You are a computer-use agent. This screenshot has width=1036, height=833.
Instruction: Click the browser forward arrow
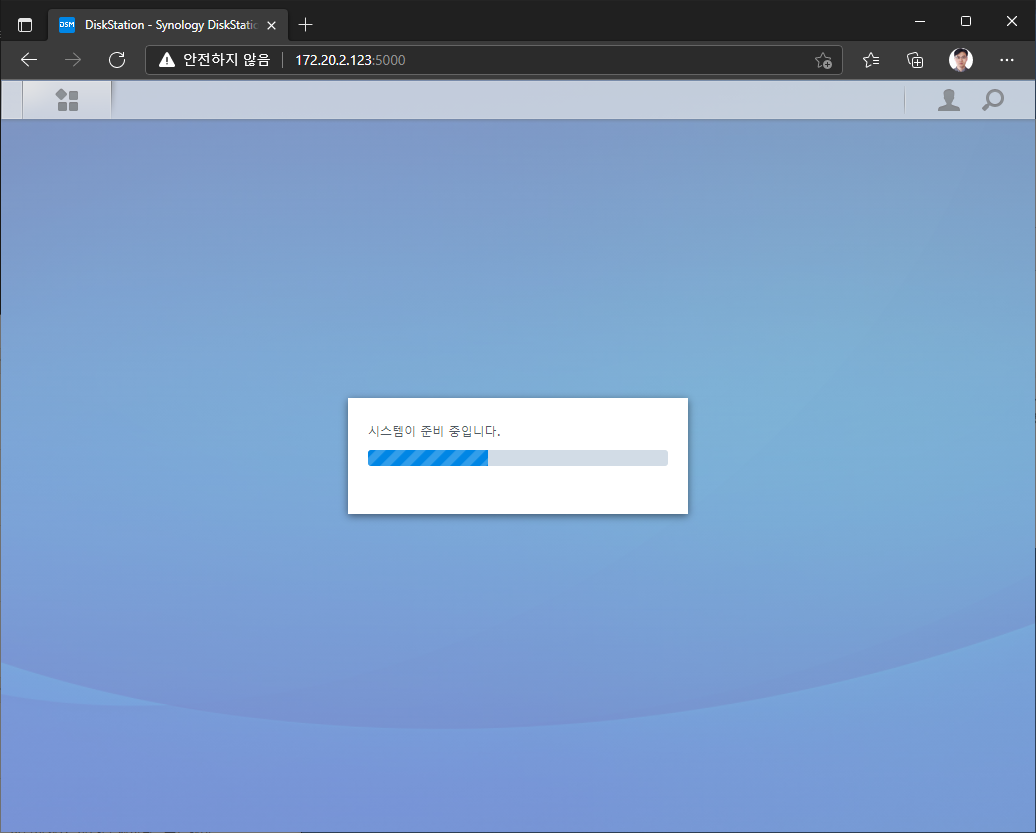click(73, 60)
